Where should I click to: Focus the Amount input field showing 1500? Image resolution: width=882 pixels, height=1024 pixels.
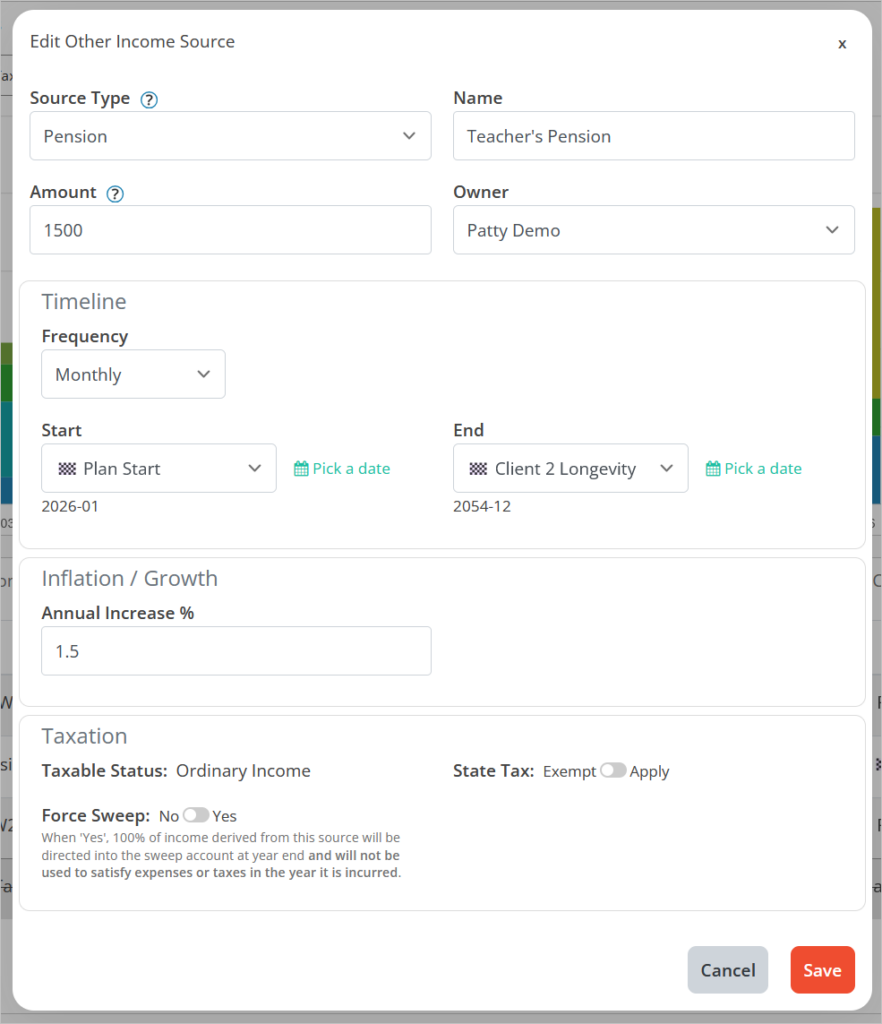tap(230, 230)
